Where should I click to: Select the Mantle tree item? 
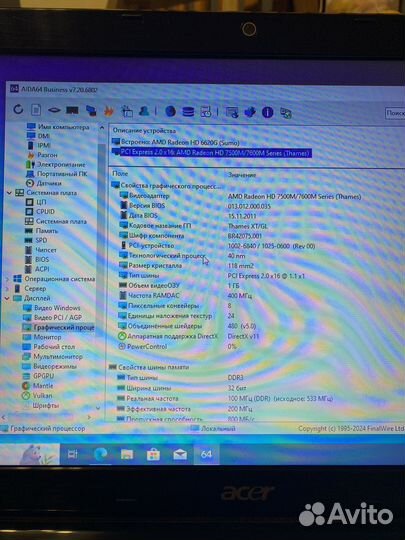coord(43,386)
